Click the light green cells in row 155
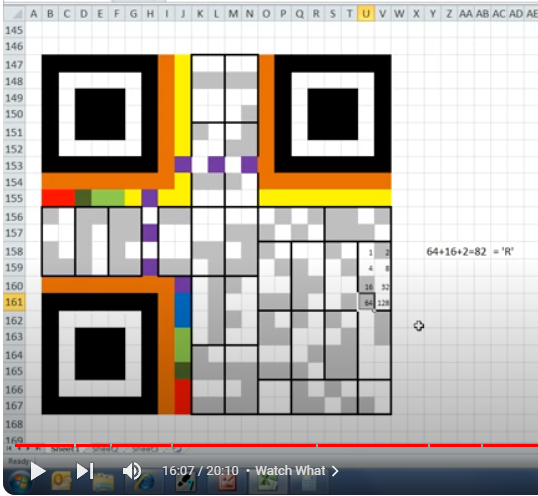The height and width of the screenshot is (496, 538). (108, 198)
